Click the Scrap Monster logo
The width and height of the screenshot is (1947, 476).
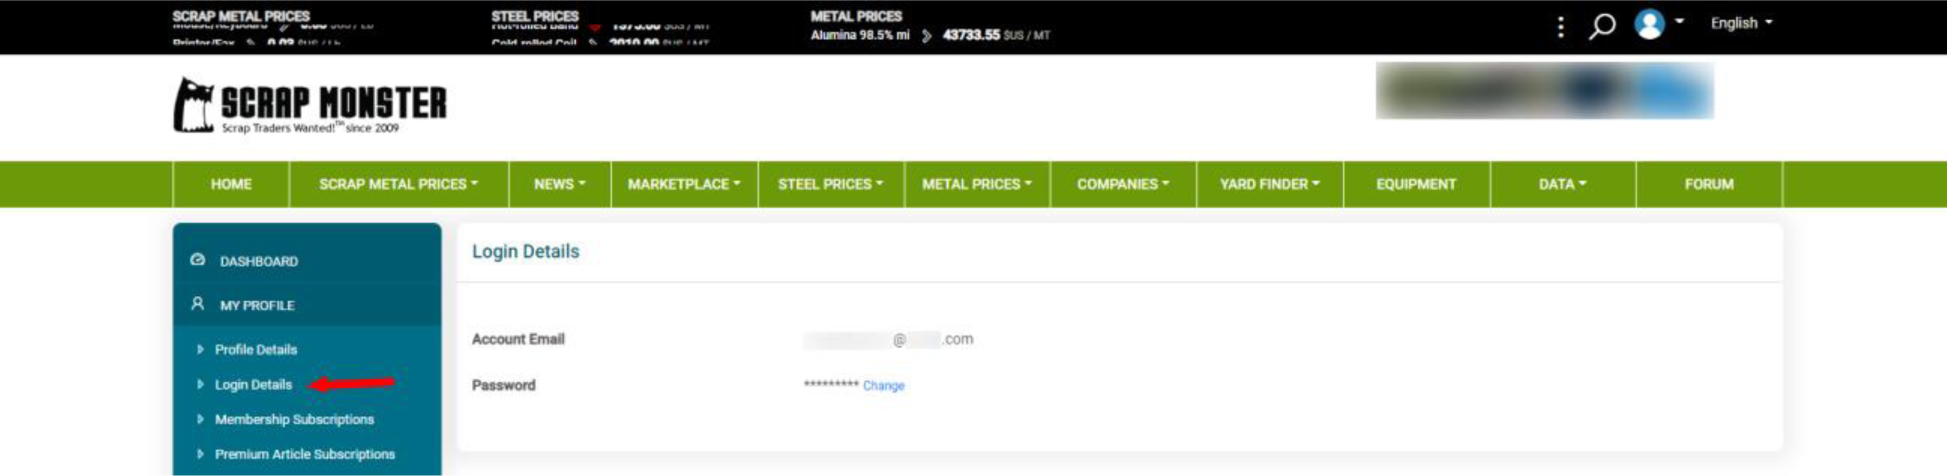click(x=310, y=105)
